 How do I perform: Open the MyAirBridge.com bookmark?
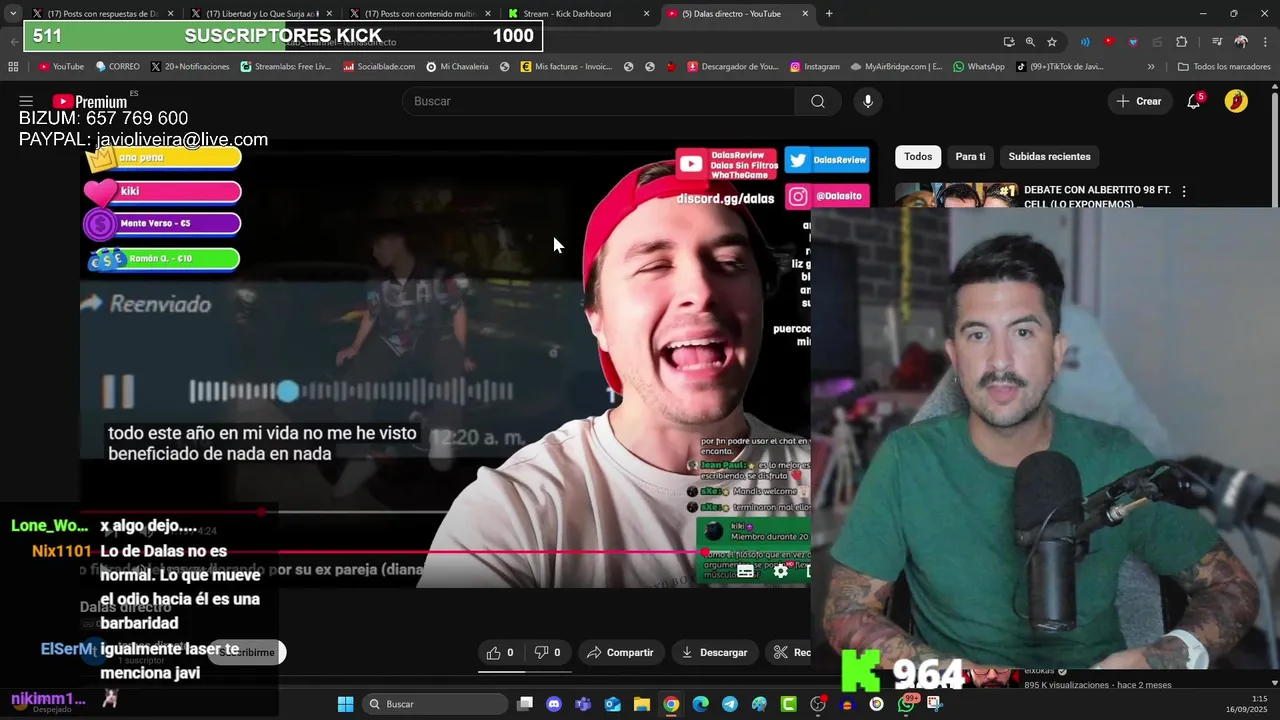(x=896, y=67)
